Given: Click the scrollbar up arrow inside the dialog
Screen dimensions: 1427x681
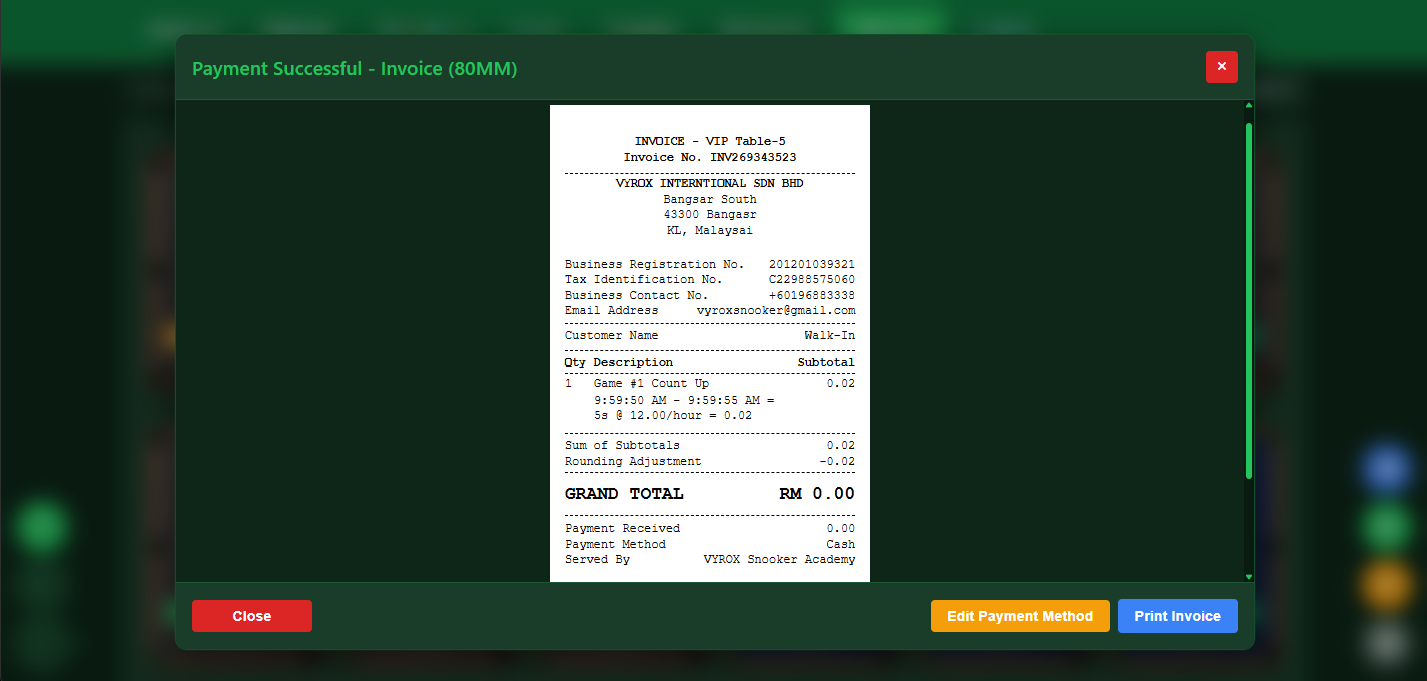Looking at the screenshot, I should click(1247, 103).
